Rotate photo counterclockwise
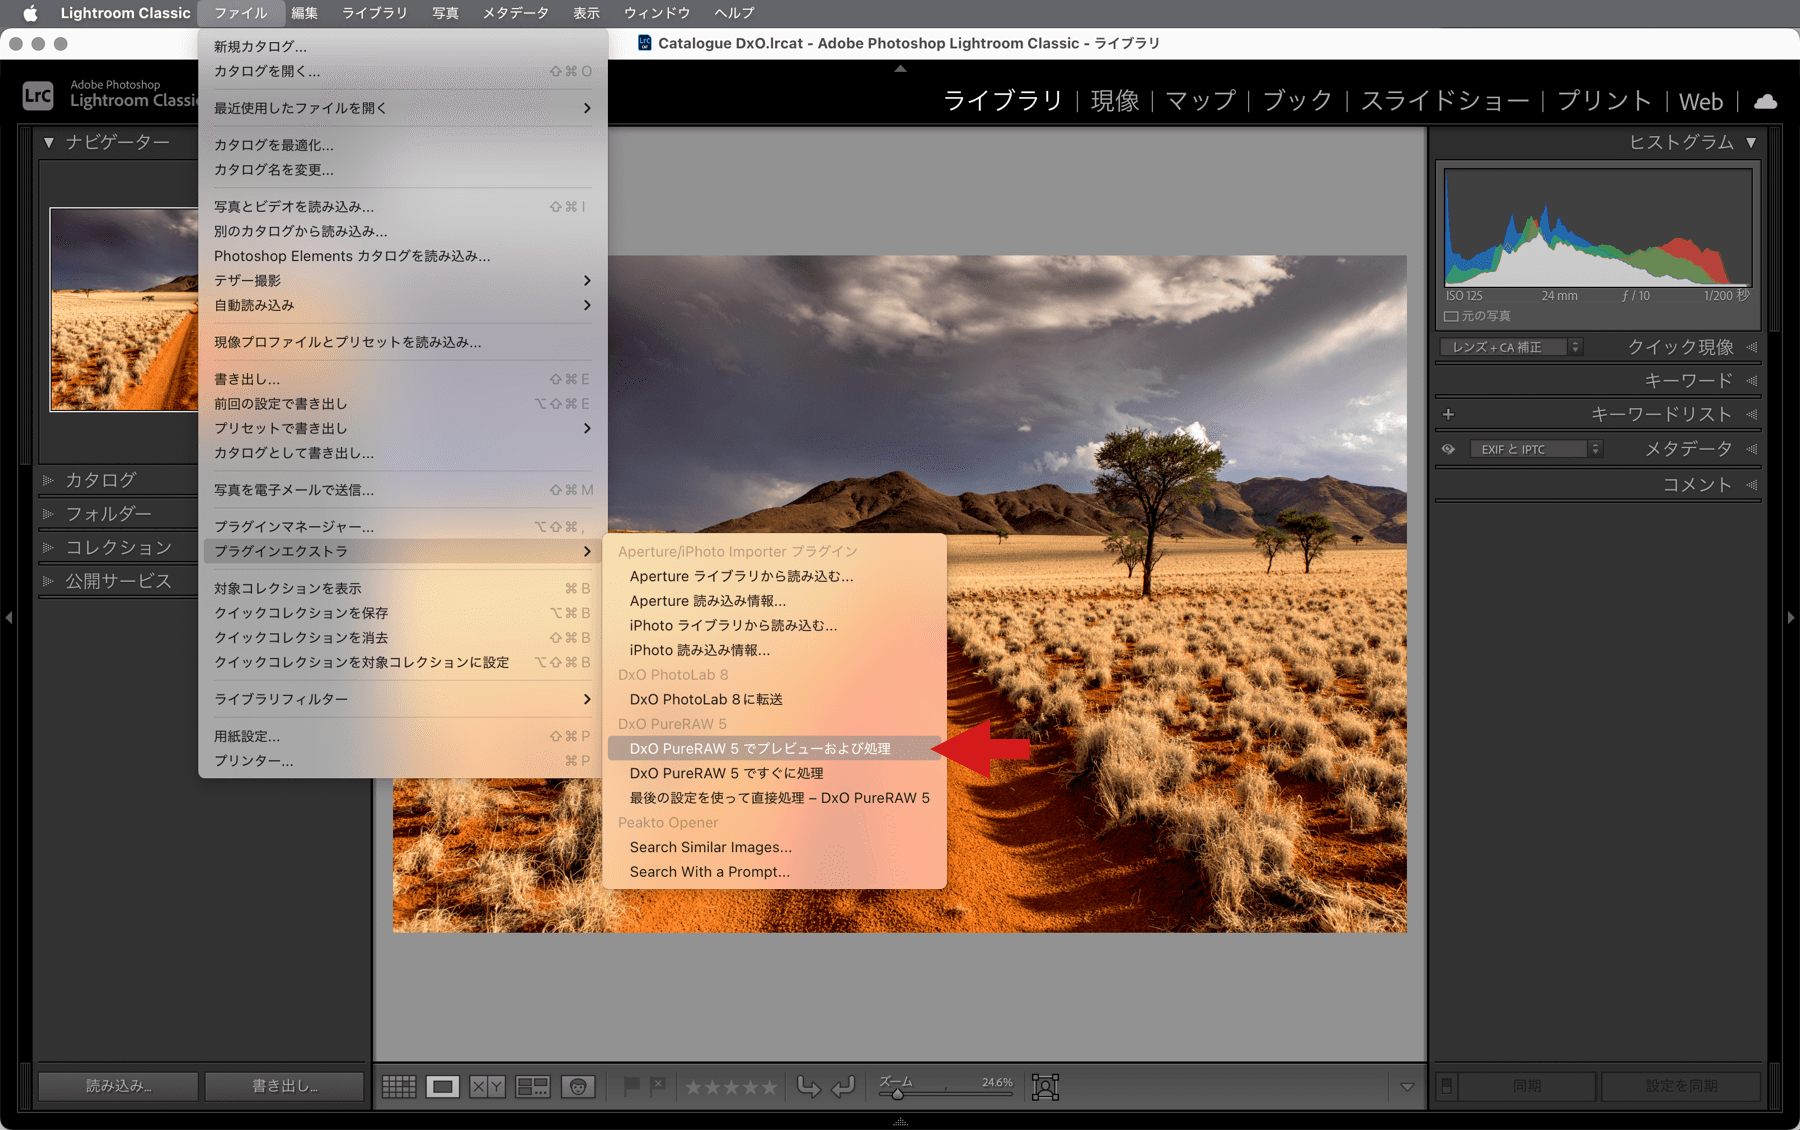The image size is (1800, 1130). (808, 1086)
